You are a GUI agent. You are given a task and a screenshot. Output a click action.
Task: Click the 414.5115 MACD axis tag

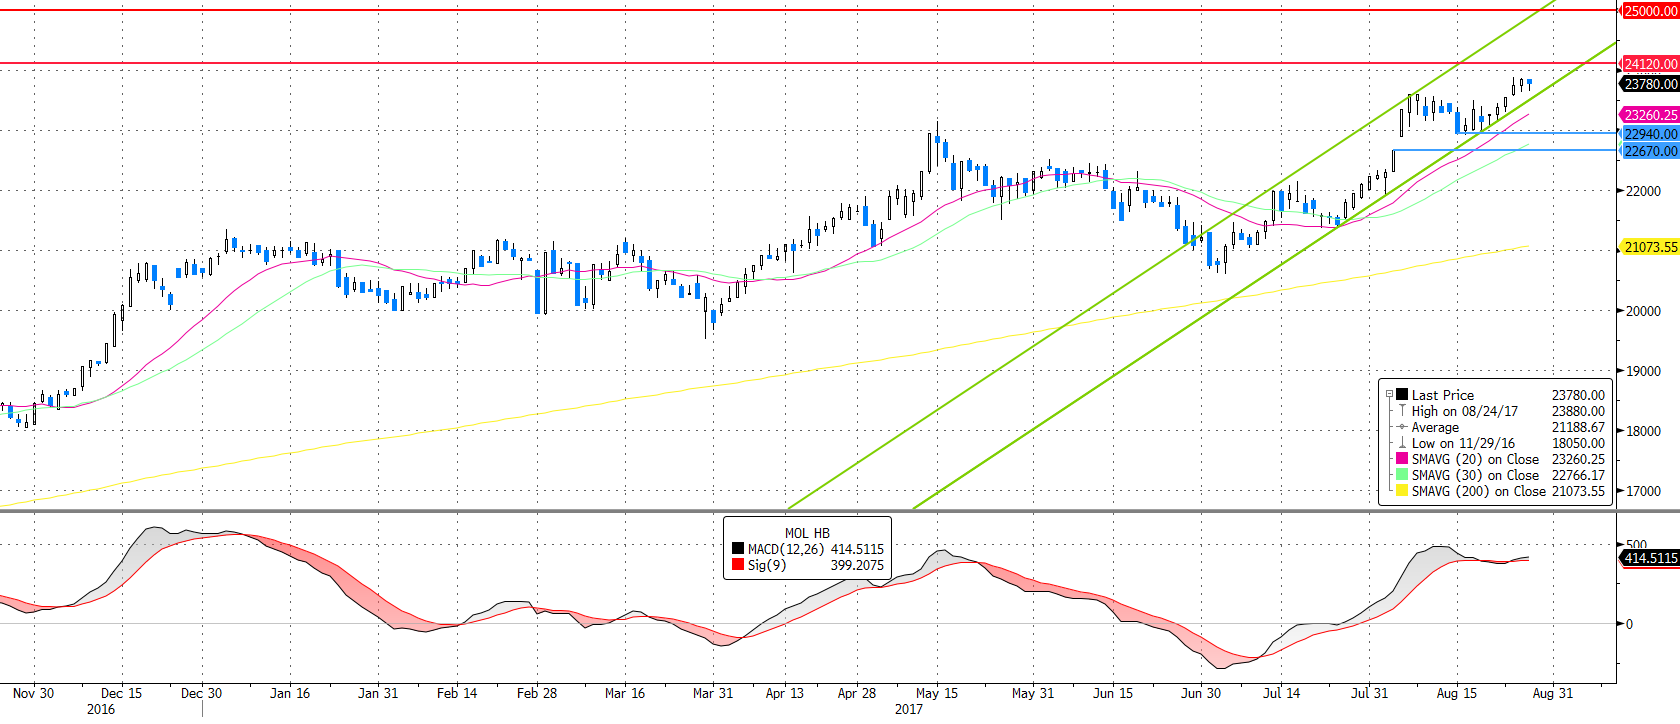point(1650,558)
